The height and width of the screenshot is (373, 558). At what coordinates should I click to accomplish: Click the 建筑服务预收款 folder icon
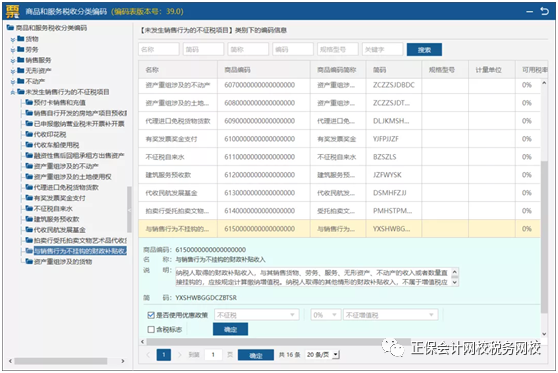point(29,219)
